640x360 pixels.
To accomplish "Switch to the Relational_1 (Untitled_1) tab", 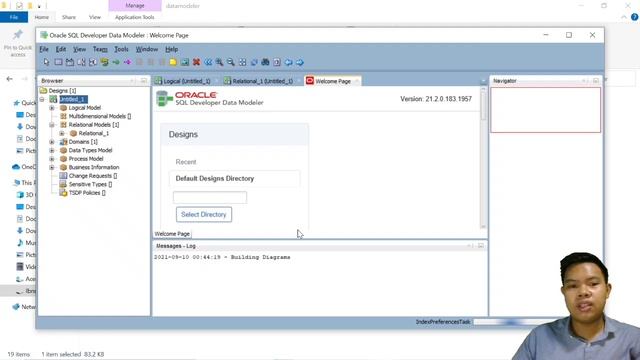I will (x=262, y=81).
